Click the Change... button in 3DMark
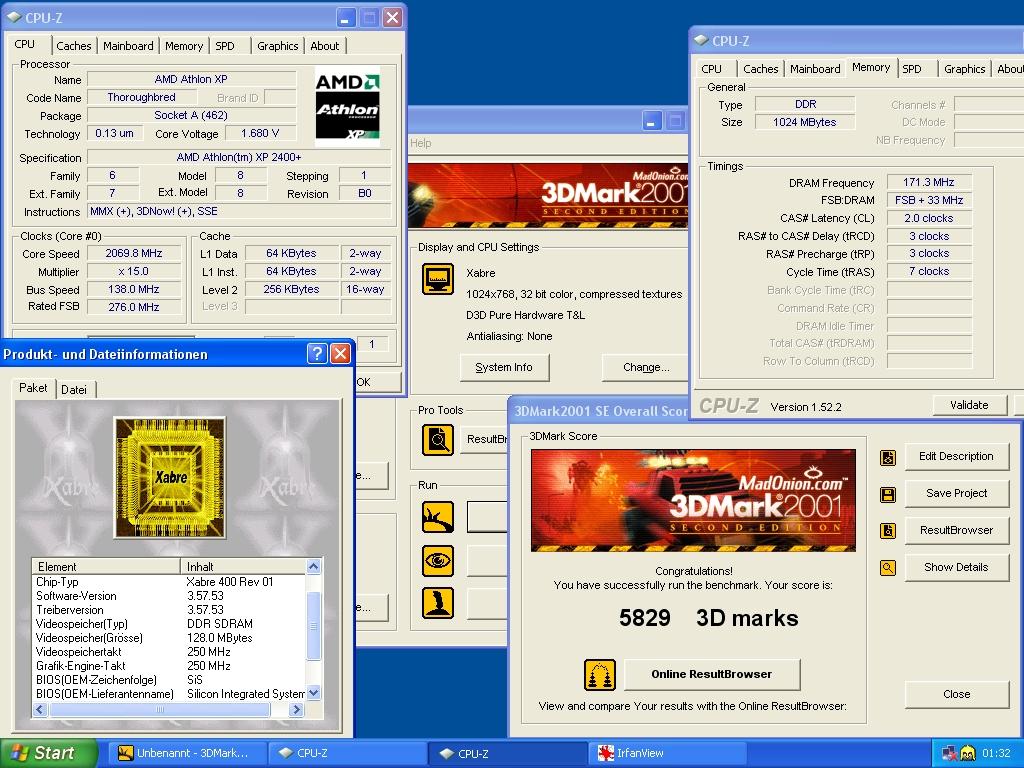Viewport: 1024px width, 768px height. pos(645,367)
